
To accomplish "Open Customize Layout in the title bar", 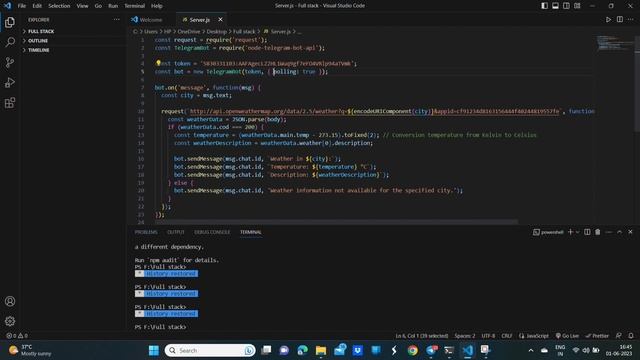I will pos(577,6).
